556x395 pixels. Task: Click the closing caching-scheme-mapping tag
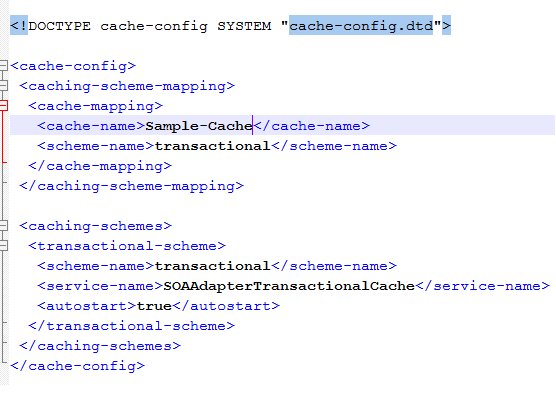pos(132,186)
